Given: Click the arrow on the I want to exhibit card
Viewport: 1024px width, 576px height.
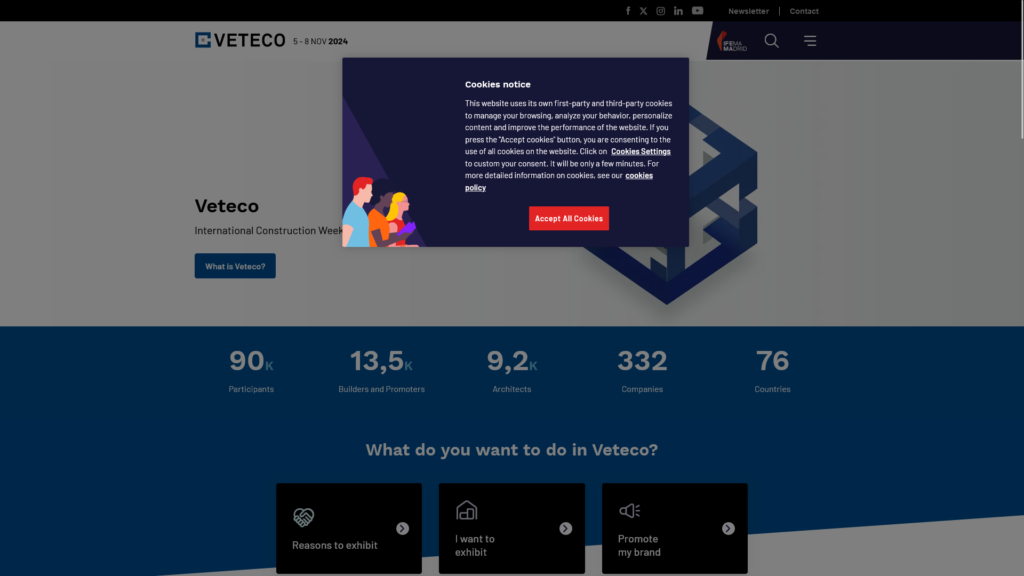Looking at the screenshot, I should (566, 528).
